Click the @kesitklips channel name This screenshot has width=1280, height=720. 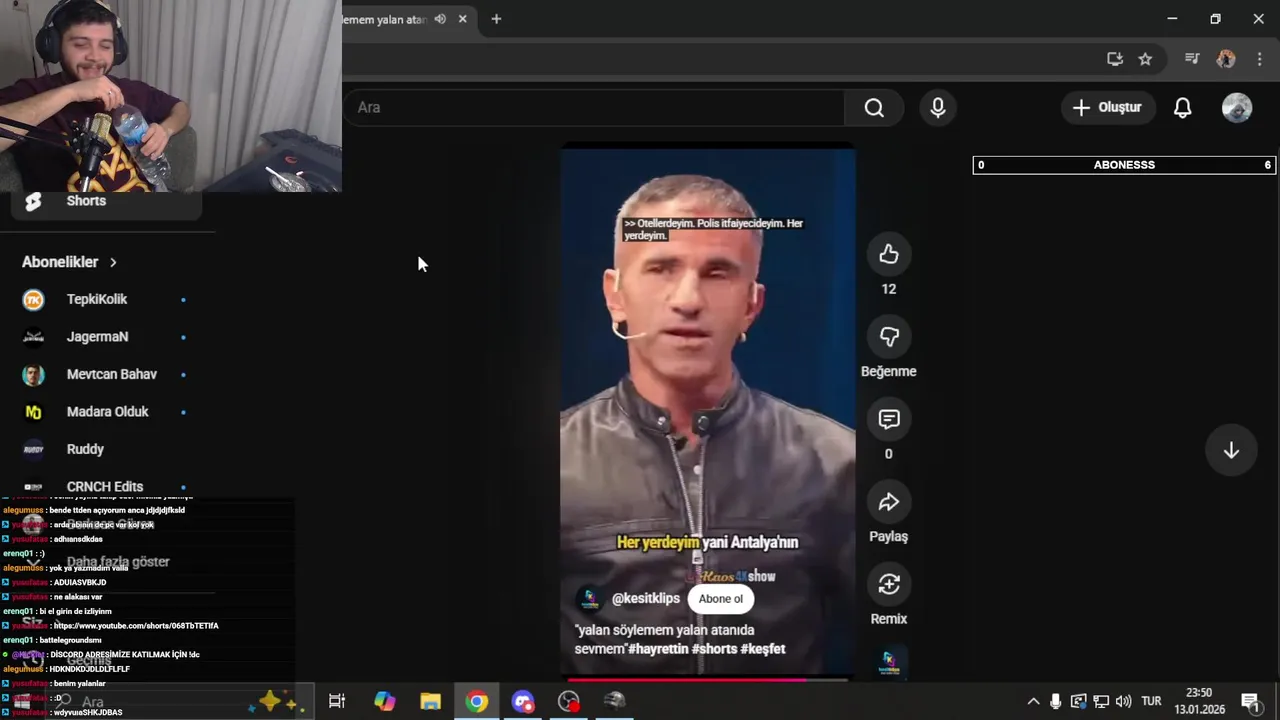[645, 599]
